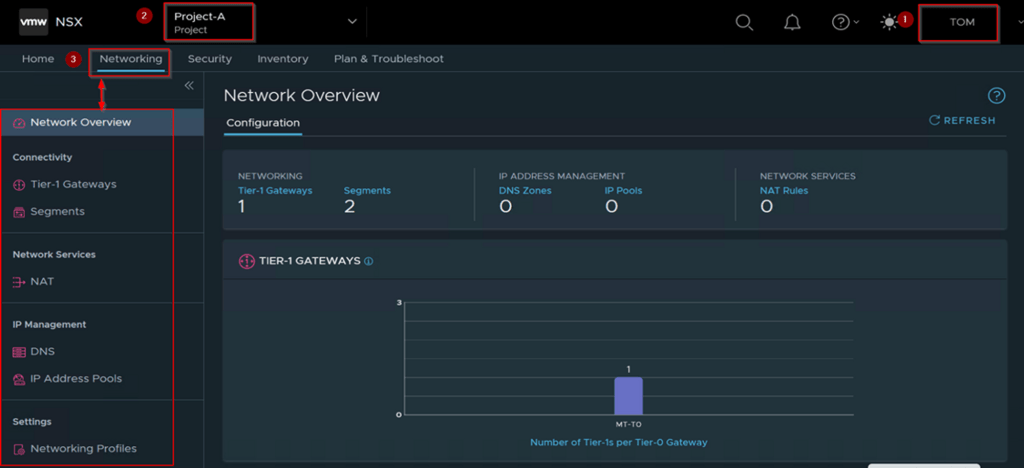Screen dimensions: 1024x468
Task: Open the NAT Rules link
Action: tap(783, 190)
